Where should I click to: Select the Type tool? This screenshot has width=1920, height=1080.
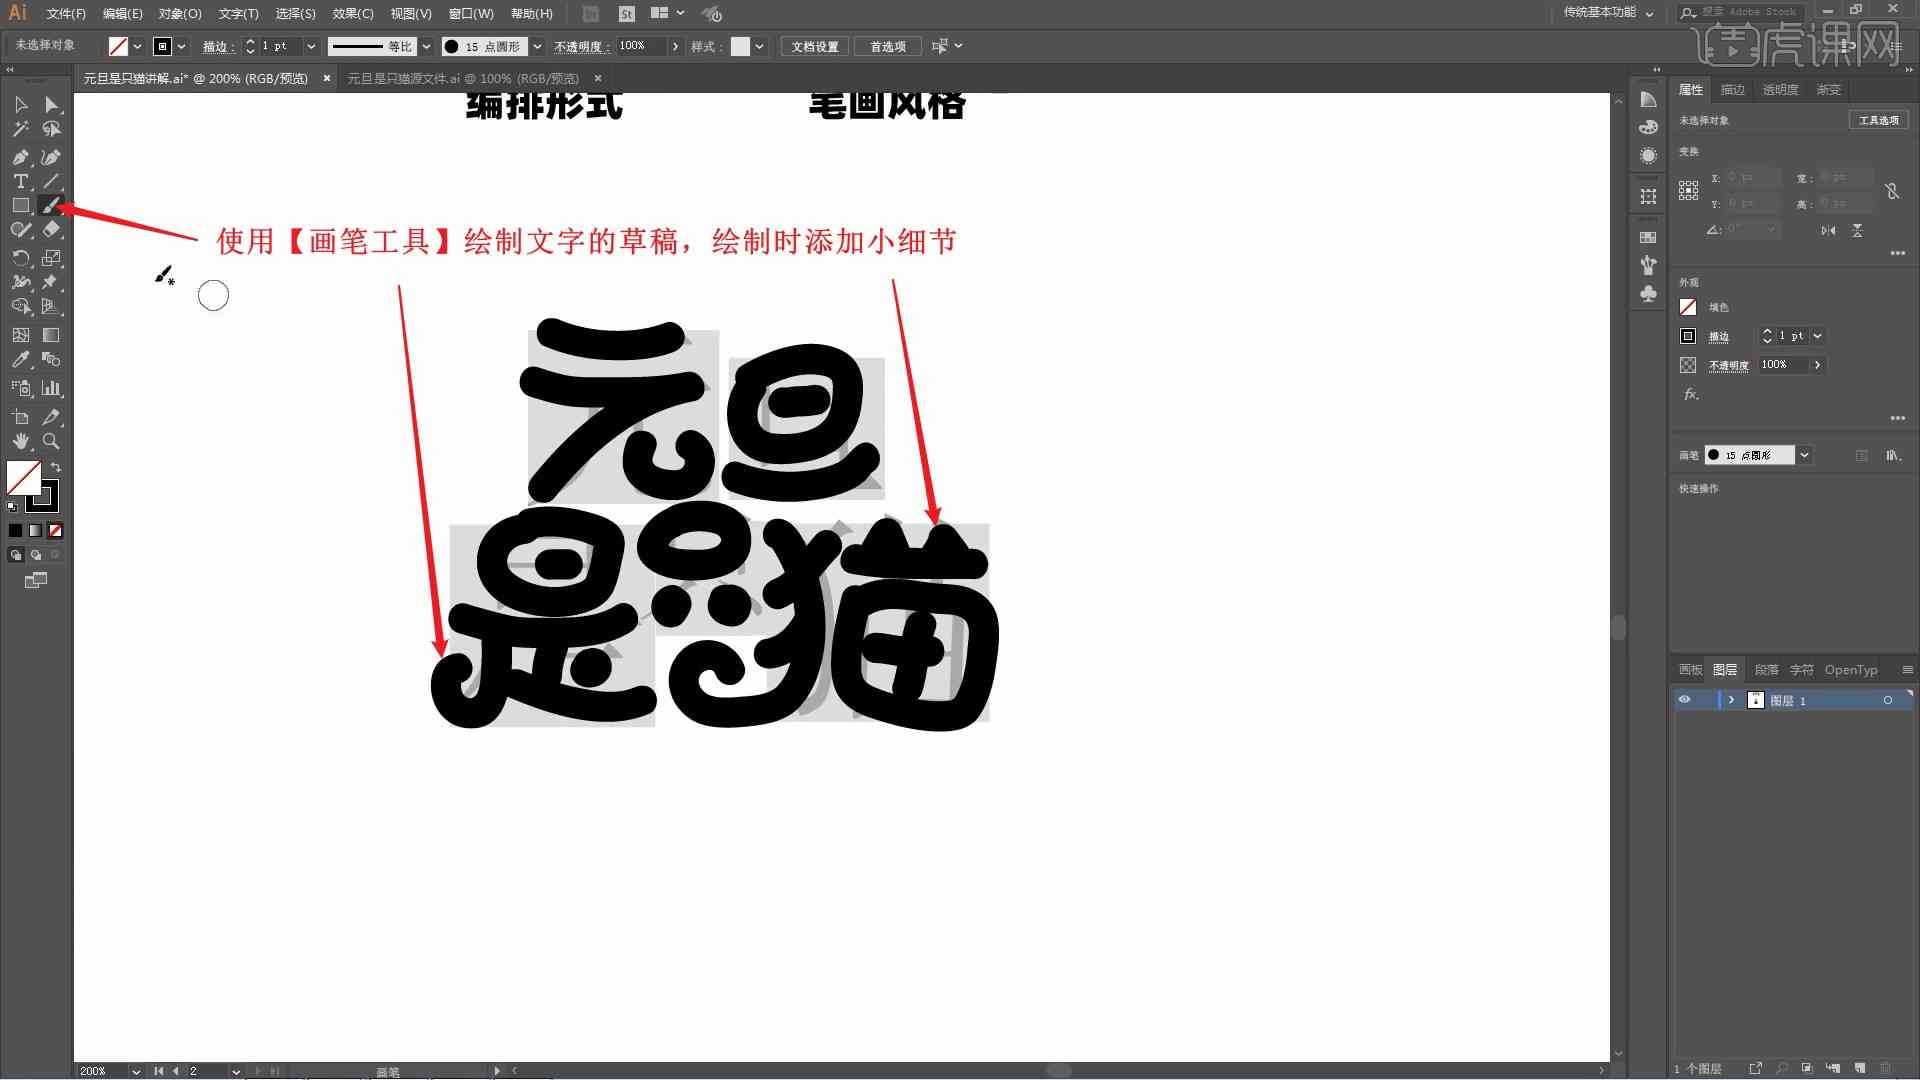coord(20,182)
